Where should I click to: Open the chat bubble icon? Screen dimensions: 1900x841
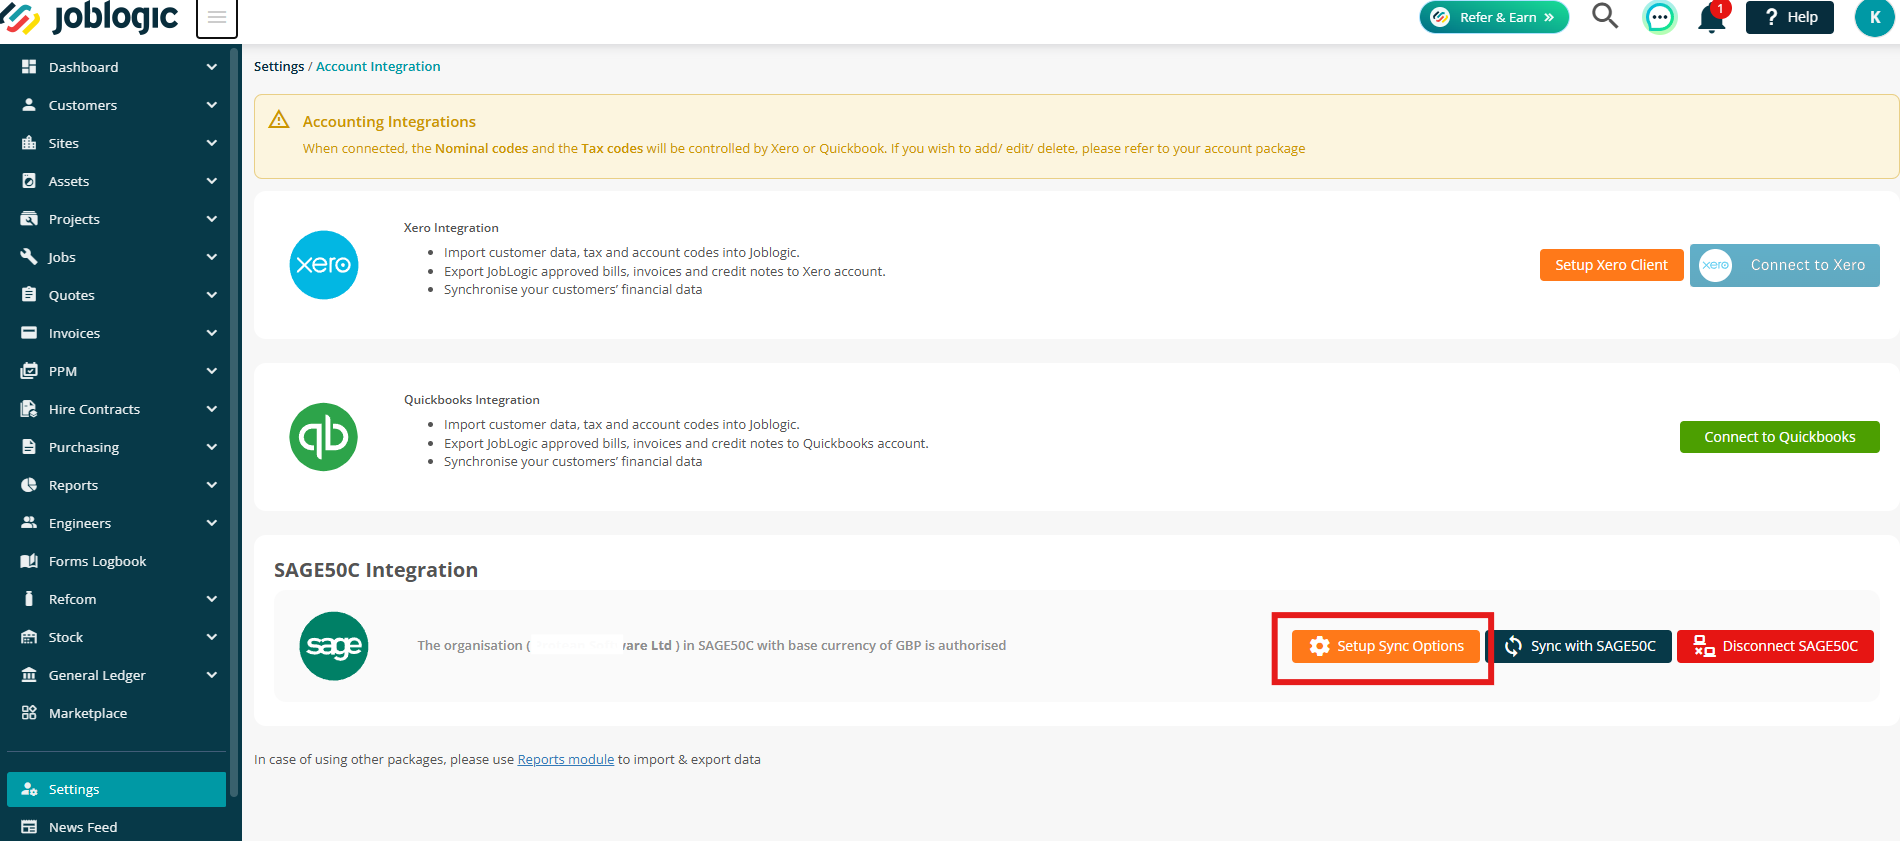pyautogui.click(x=1660, y=17)
